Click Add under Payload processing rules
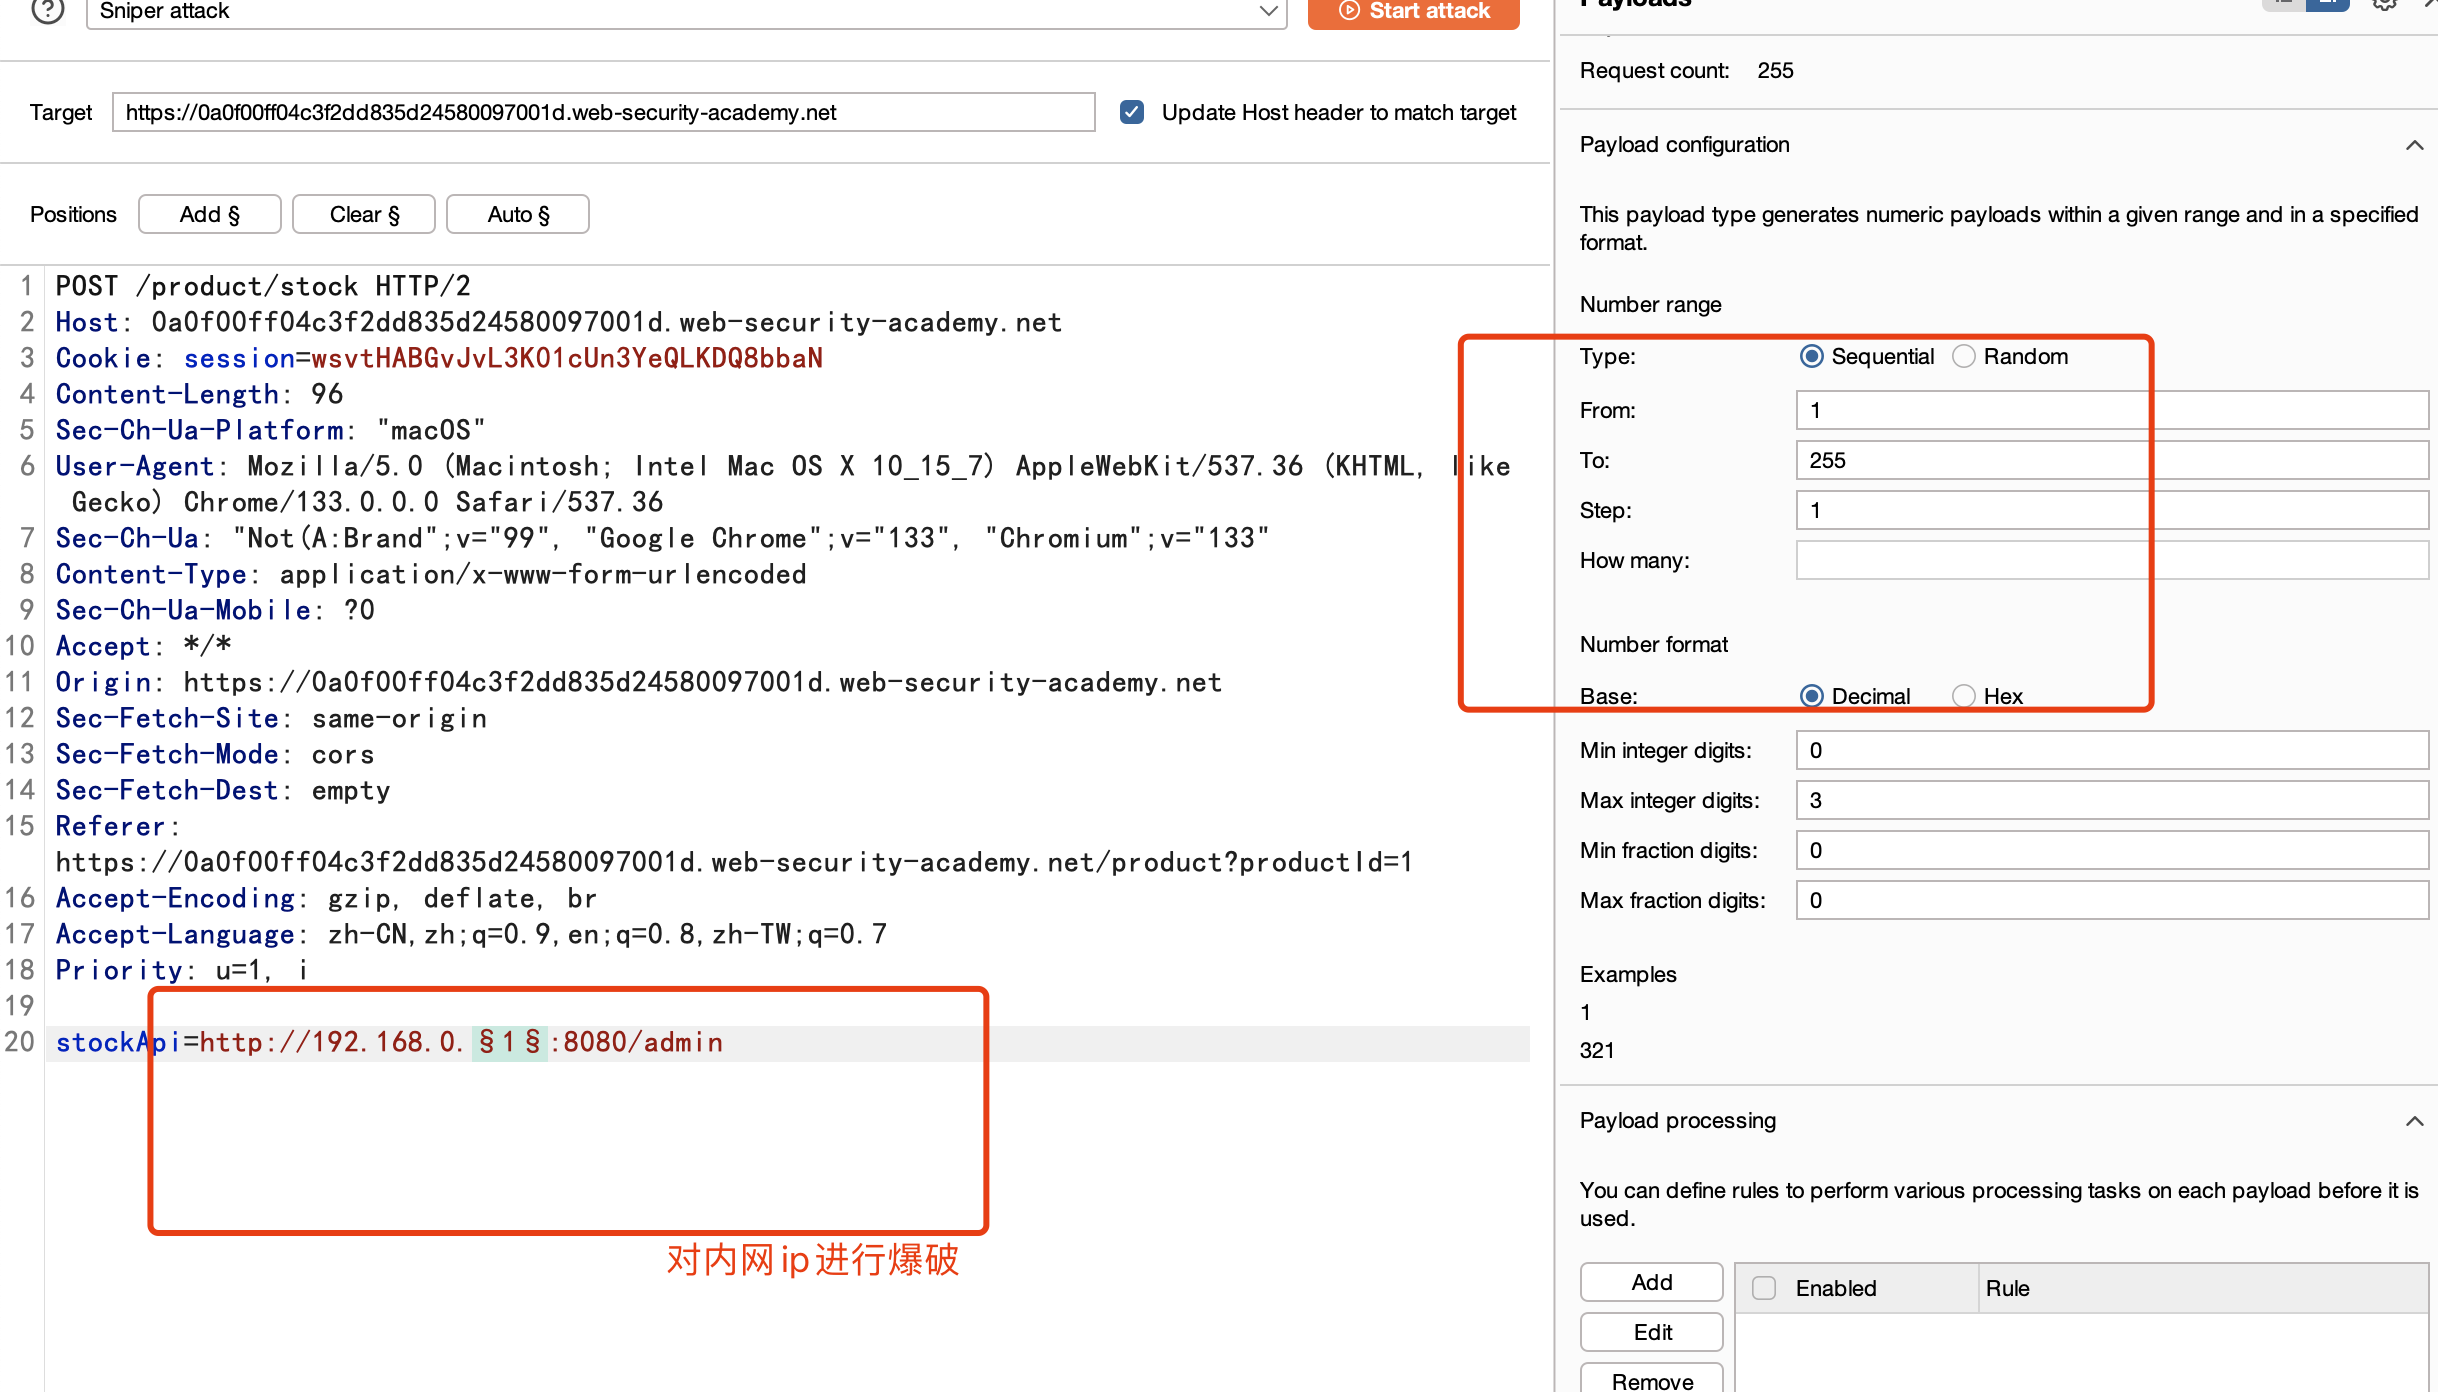 (x=1651, y=1282)
